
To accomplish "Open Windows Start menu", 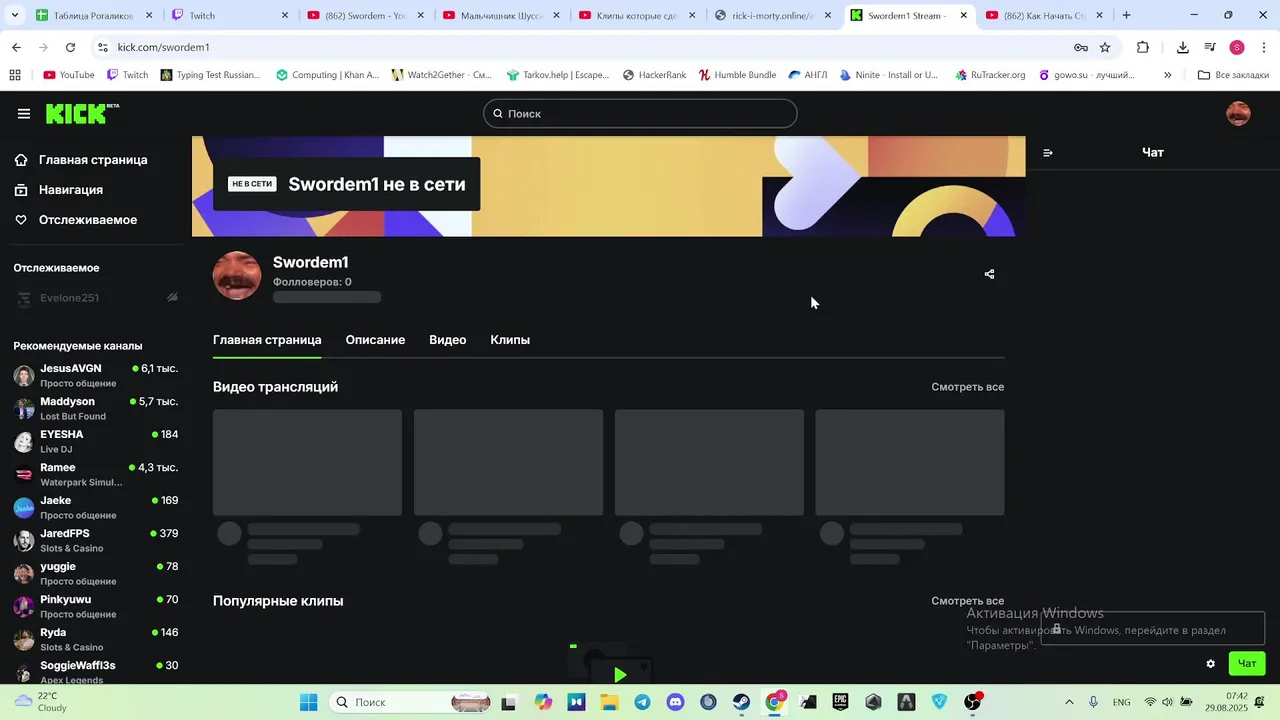I will (308, 702).
